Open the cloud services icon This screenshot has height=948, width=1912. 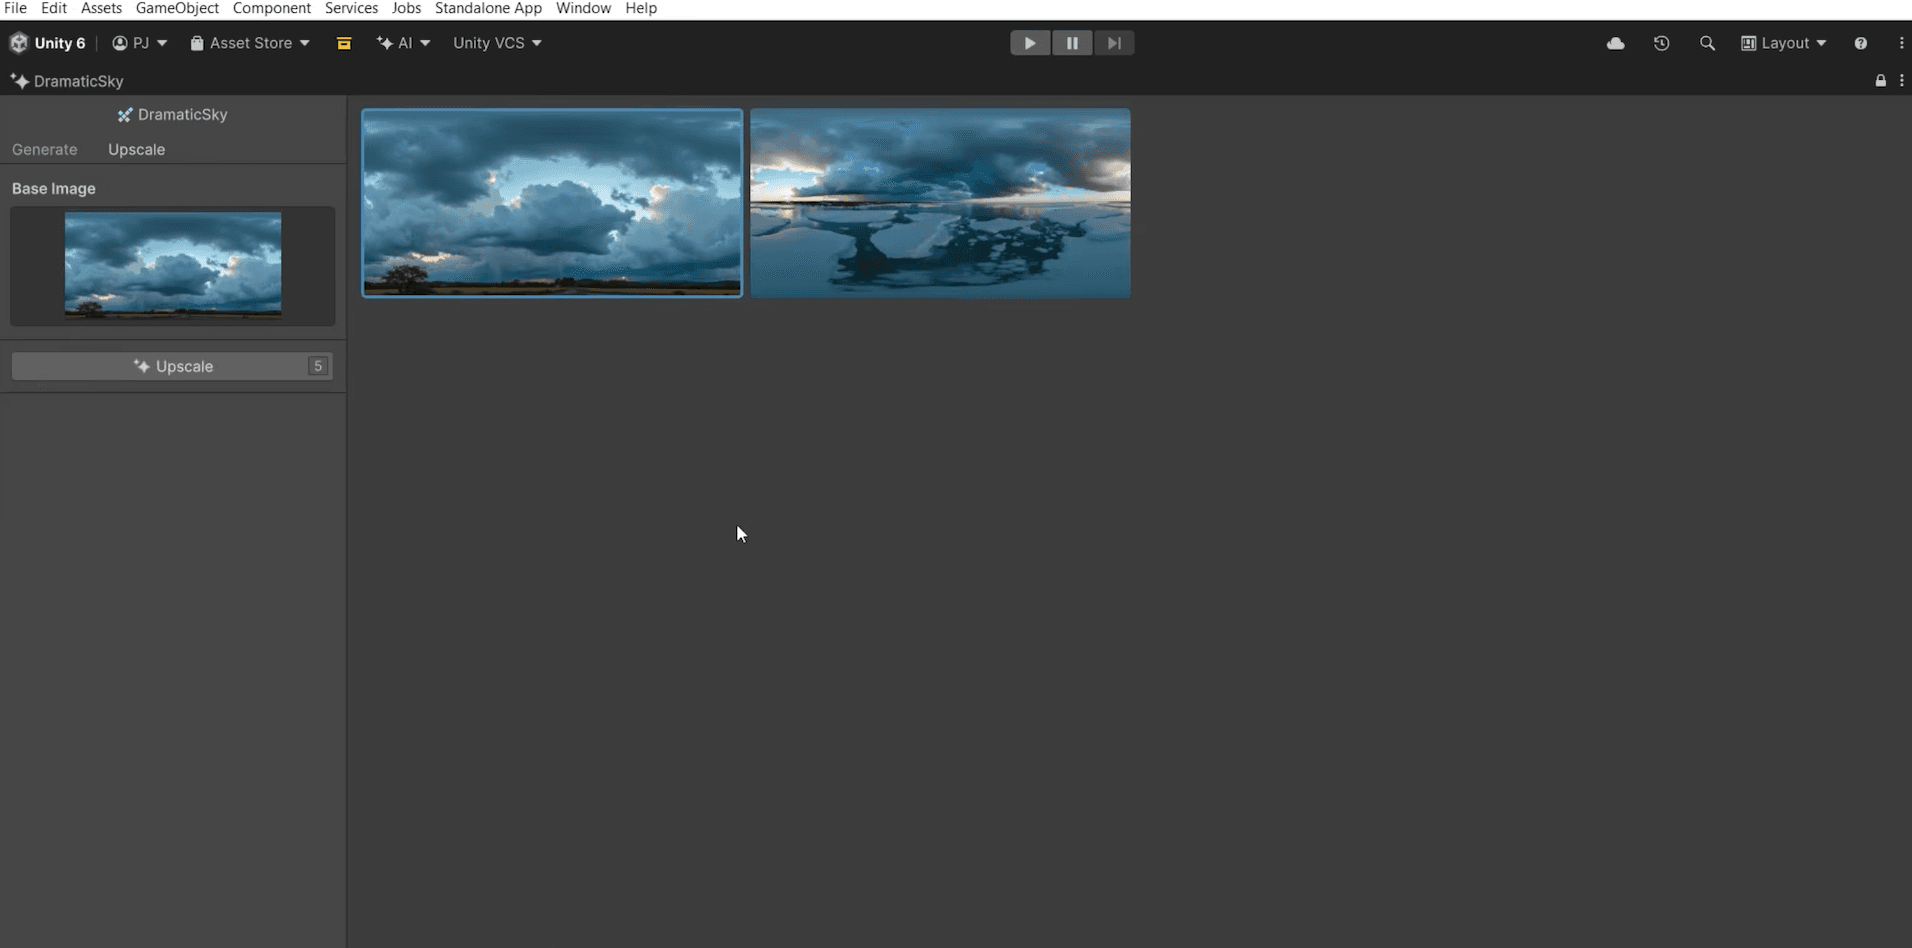[1615, 43]
